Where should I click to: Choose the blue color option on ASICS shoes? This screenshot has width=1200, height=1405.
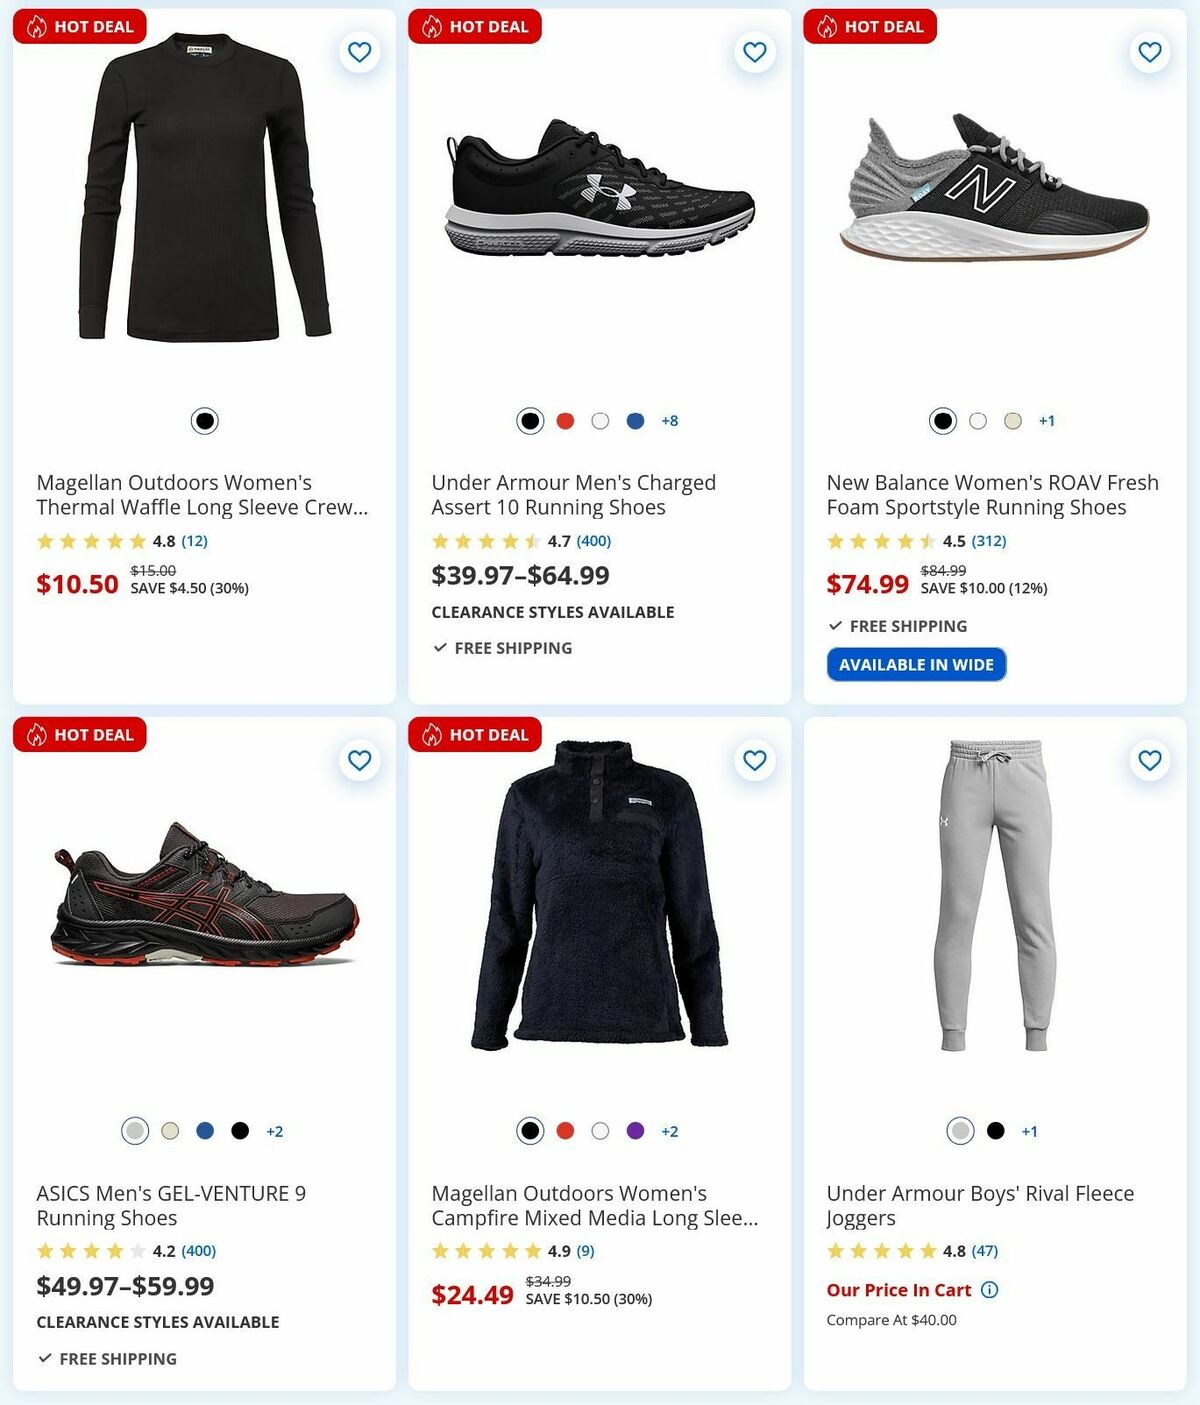205,1131
